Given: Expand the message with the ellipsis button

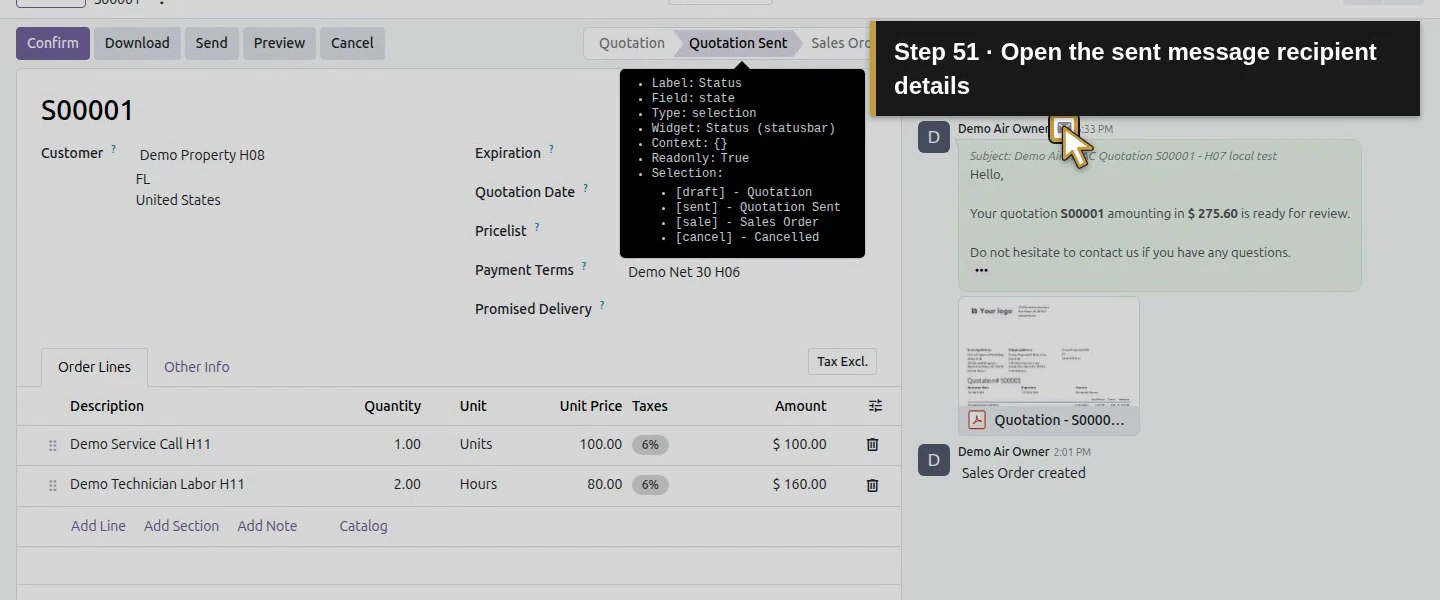Looking at the screenshot, I should (x=981, y=270).
